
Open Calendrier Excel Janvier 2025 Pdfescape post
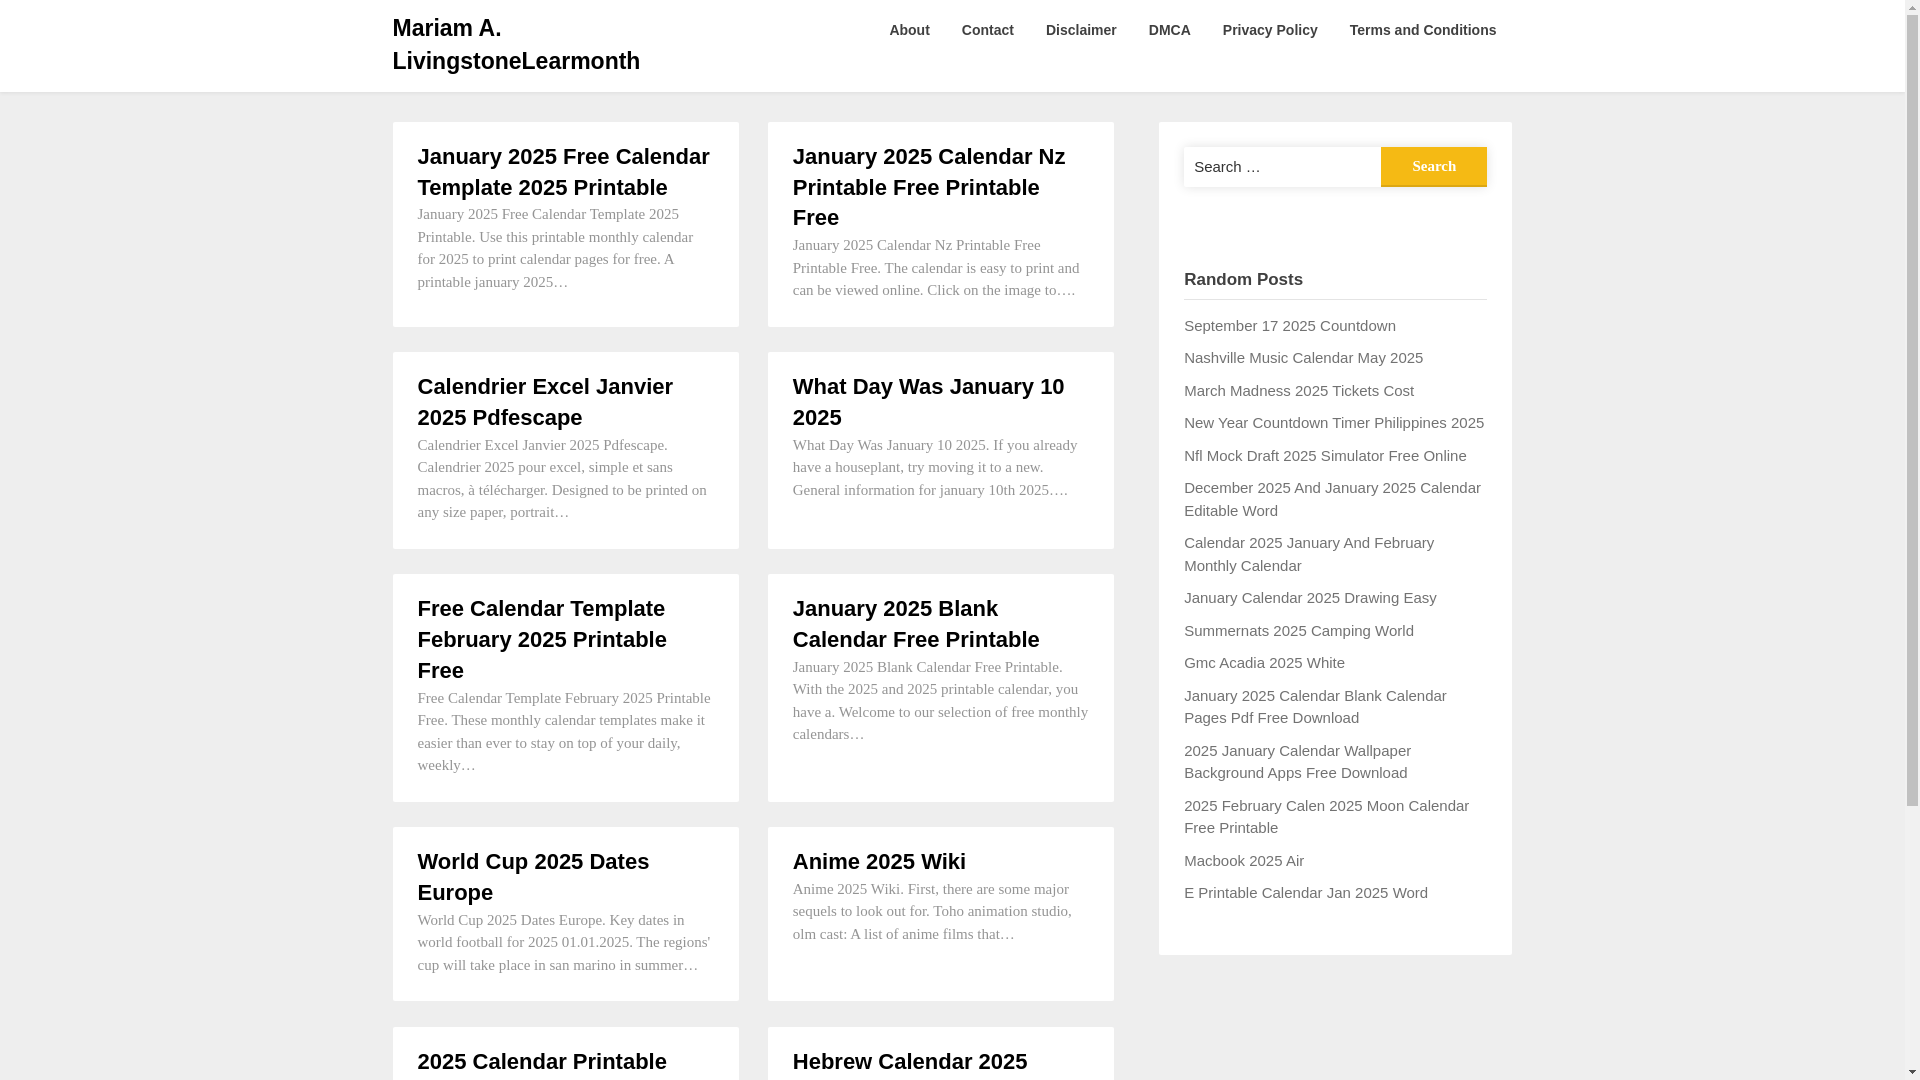click(545, 402)
